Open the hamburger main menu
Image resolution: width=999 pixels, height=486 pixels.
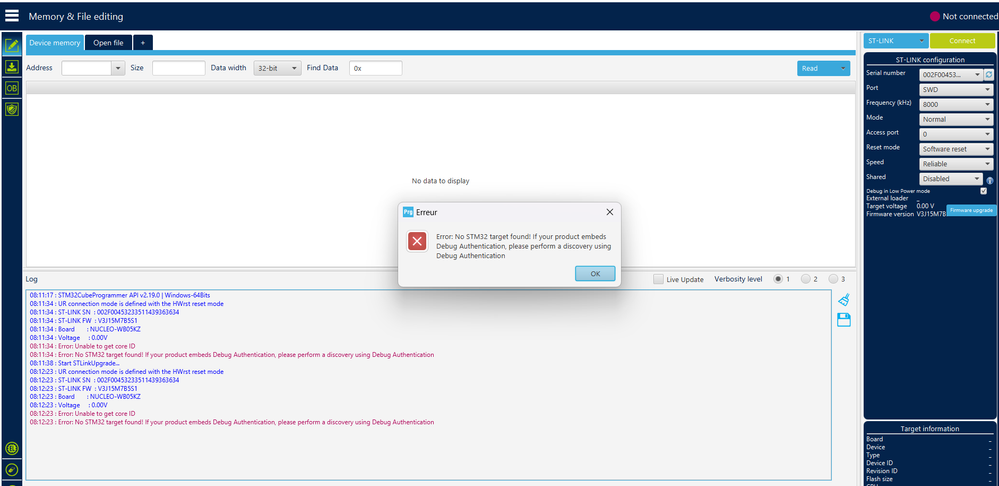[x=11, y=16]
